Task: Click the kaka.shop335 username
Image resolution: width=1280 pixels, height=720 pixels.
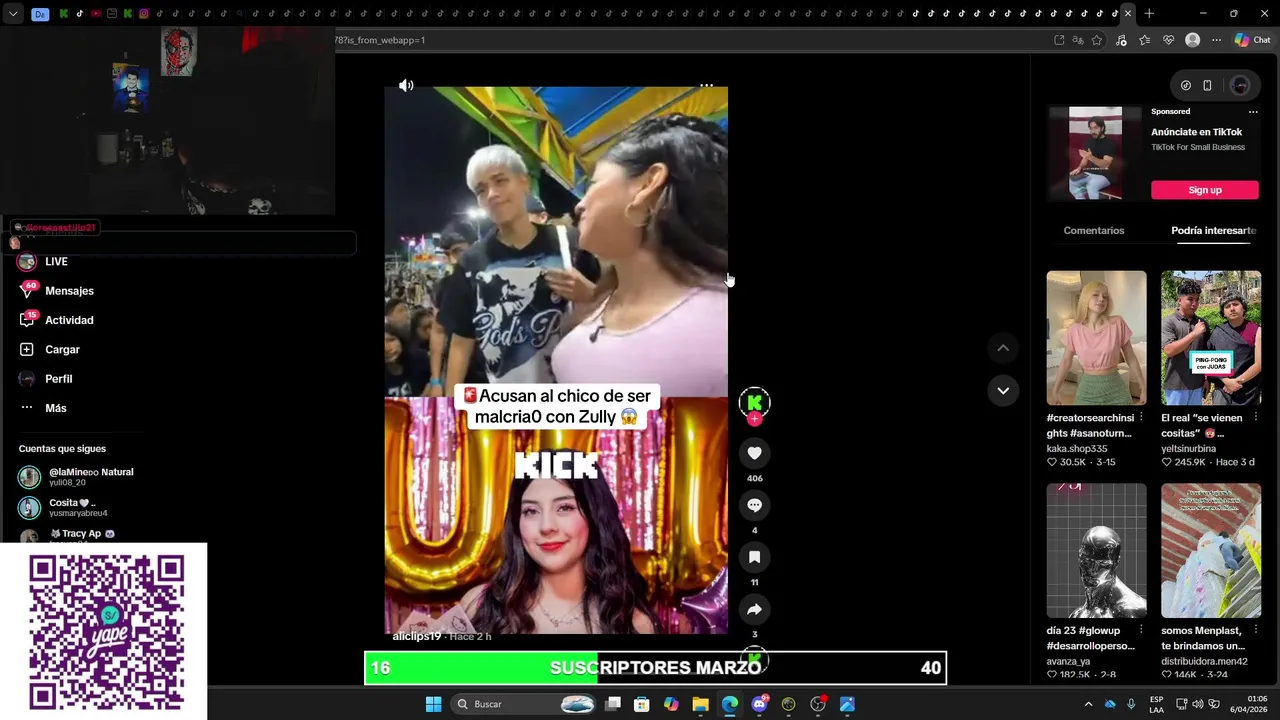Action: tap(1076, 449)
